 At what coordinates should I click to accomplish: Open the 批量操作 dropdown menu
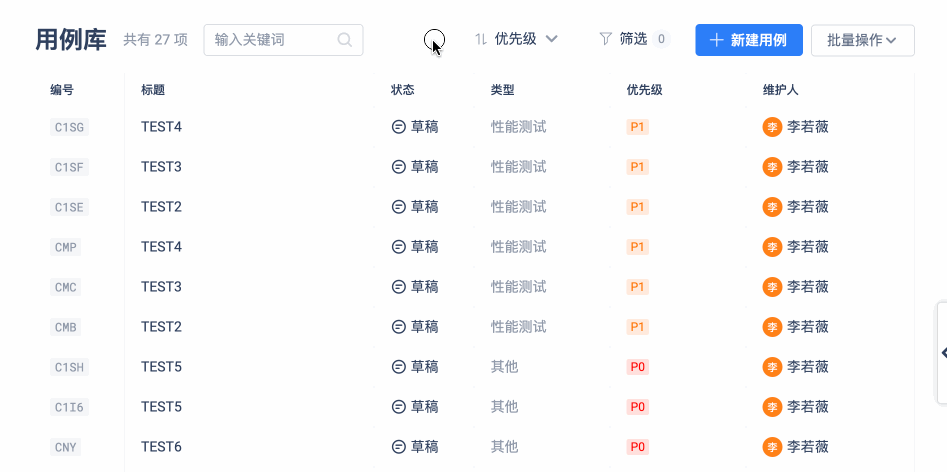[x=862, y=40]
